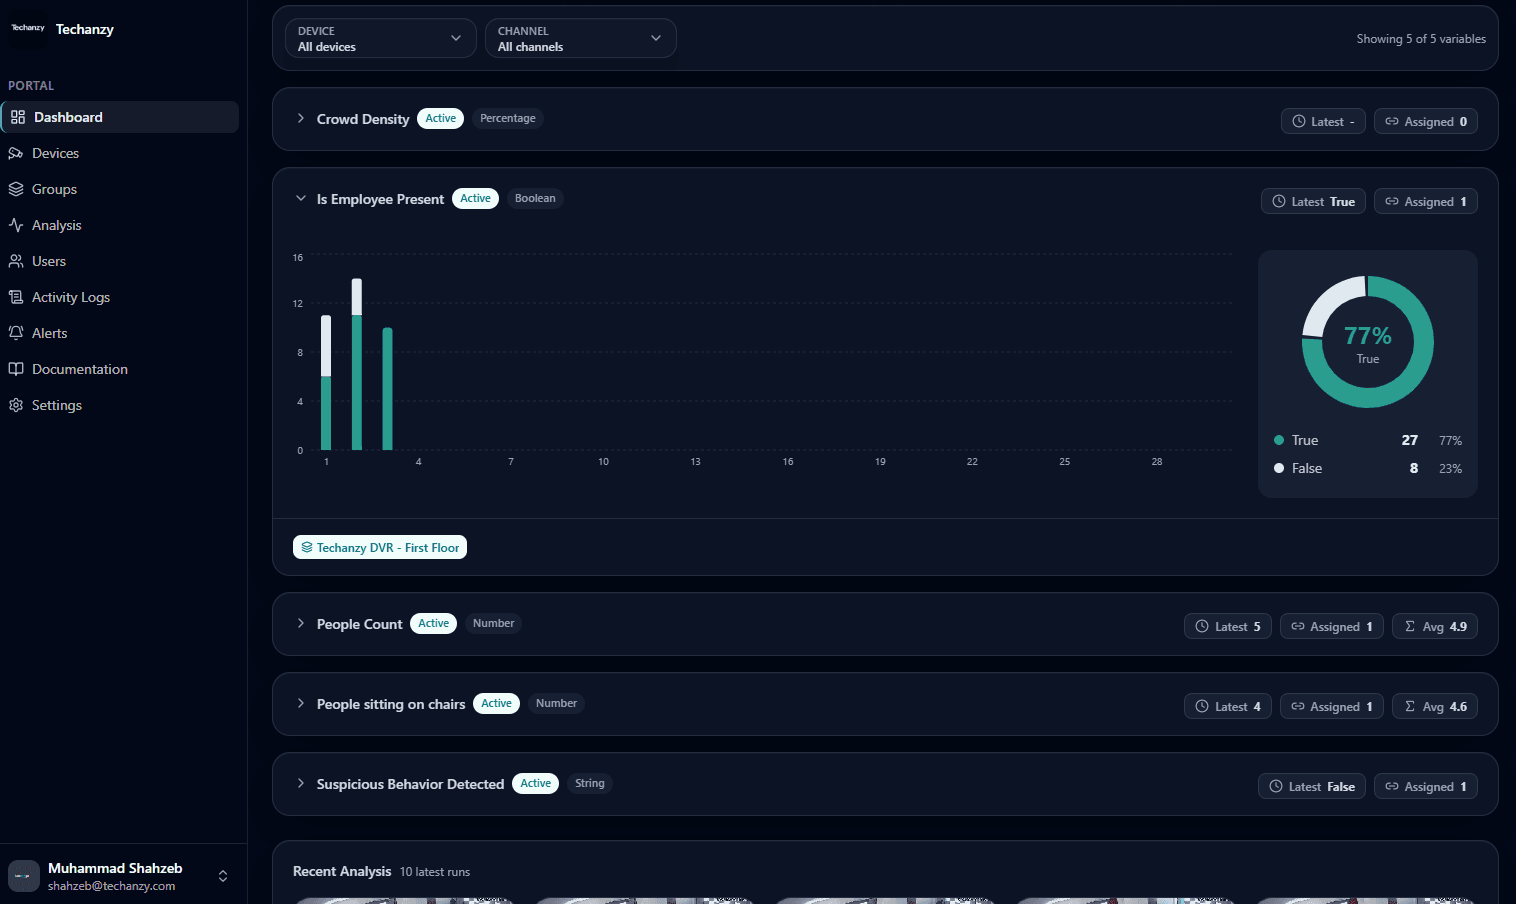Click Showing 5 of 5 variables text
This screenshot has height=904, width=1516.
click(1421, 39)
